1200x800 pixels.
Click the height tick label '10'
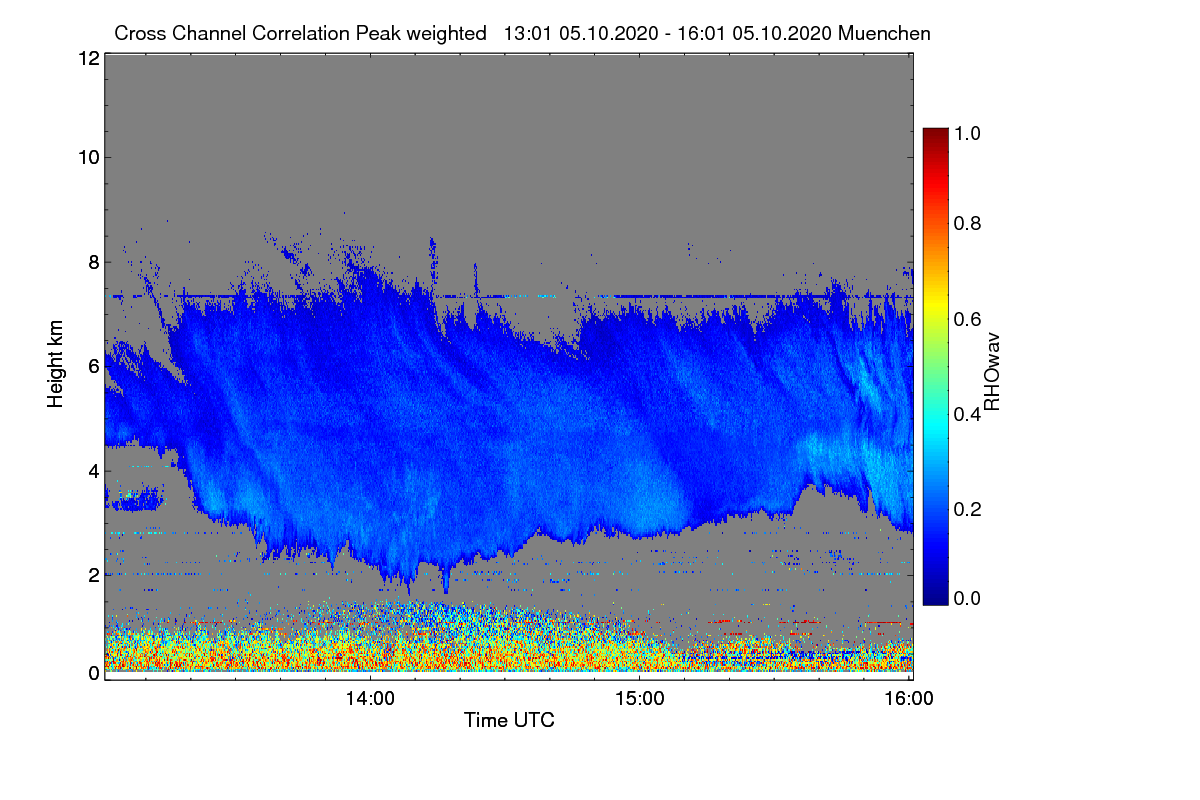point(88,157)
